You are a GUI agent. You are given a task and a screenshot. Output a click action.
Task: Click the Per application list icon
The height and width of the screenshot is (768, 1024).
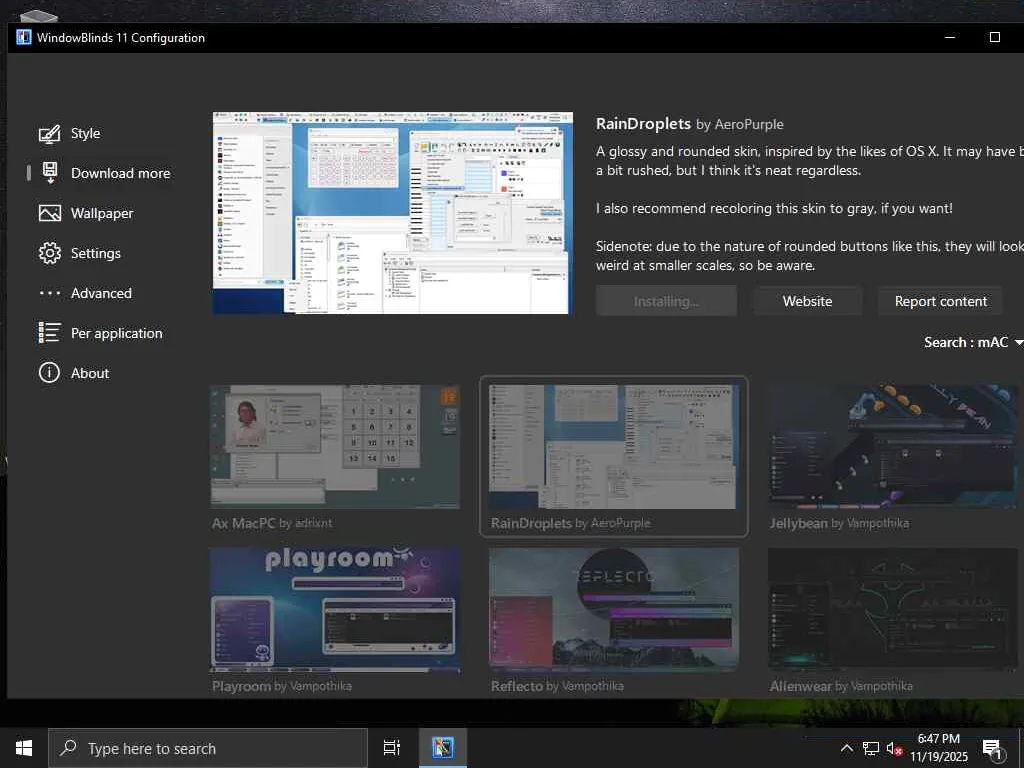click(50, 333)
